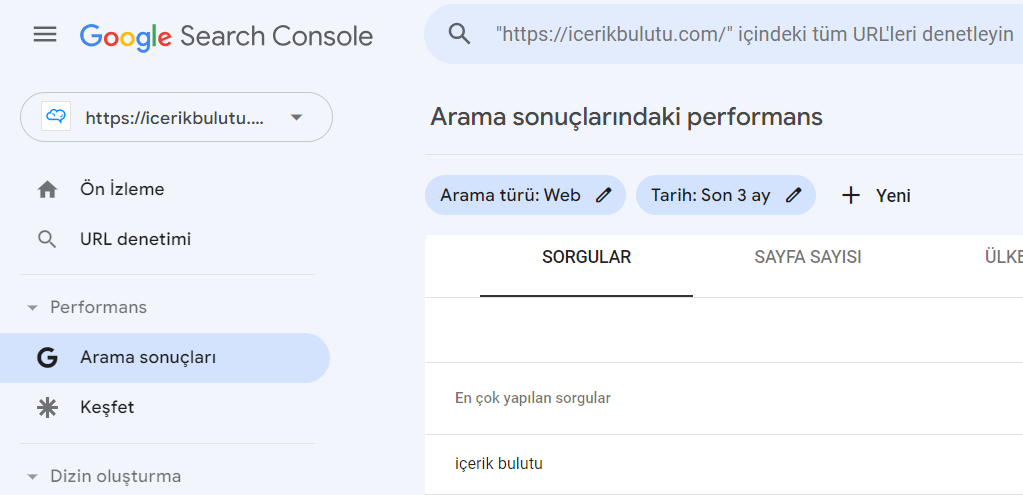The width and height of the screenshot is (1023, 495).
Task: Collapse the Performans sidebar section
Action: point(87,307)
